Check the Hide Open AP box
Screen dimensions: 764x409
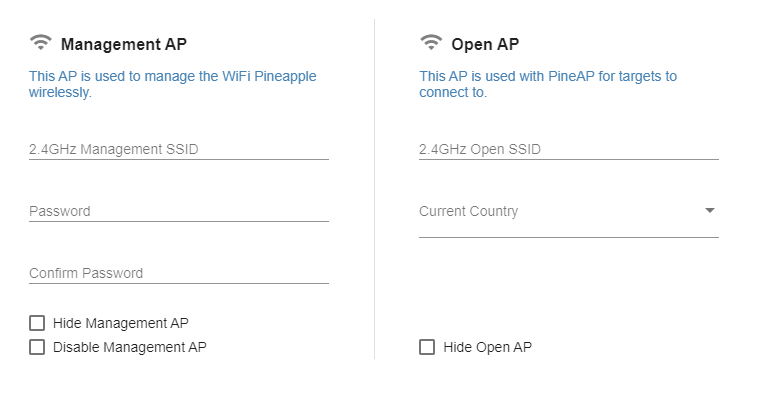(x=427, y=347)
